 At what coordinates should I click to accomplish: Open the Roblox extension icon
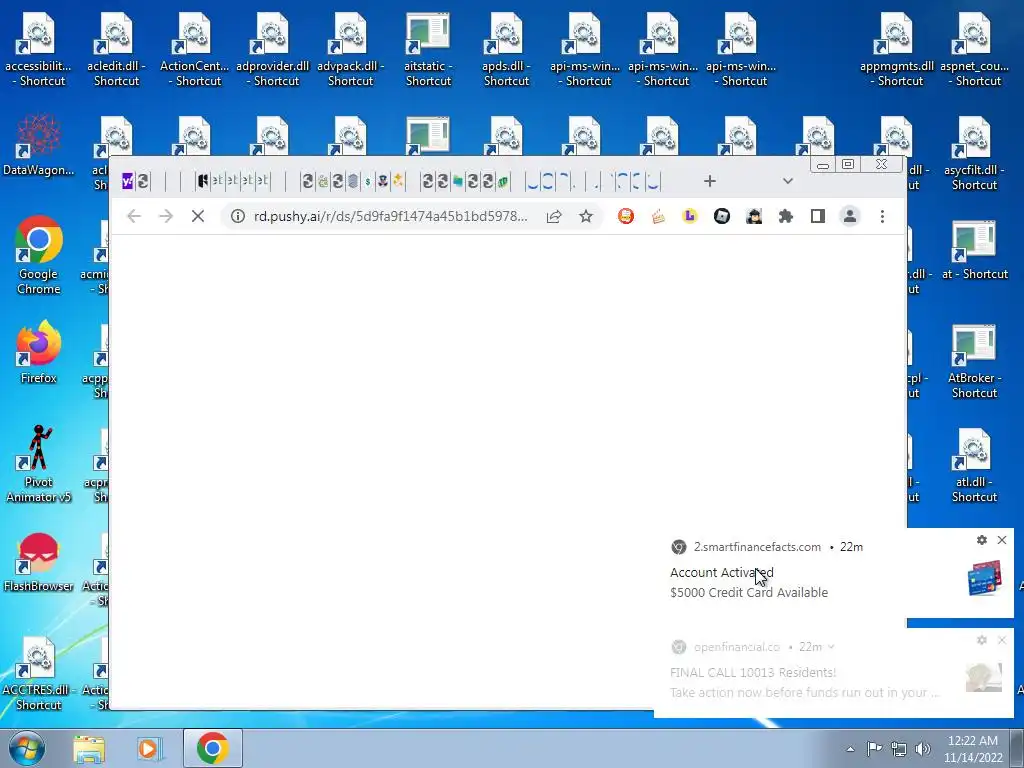722,216
